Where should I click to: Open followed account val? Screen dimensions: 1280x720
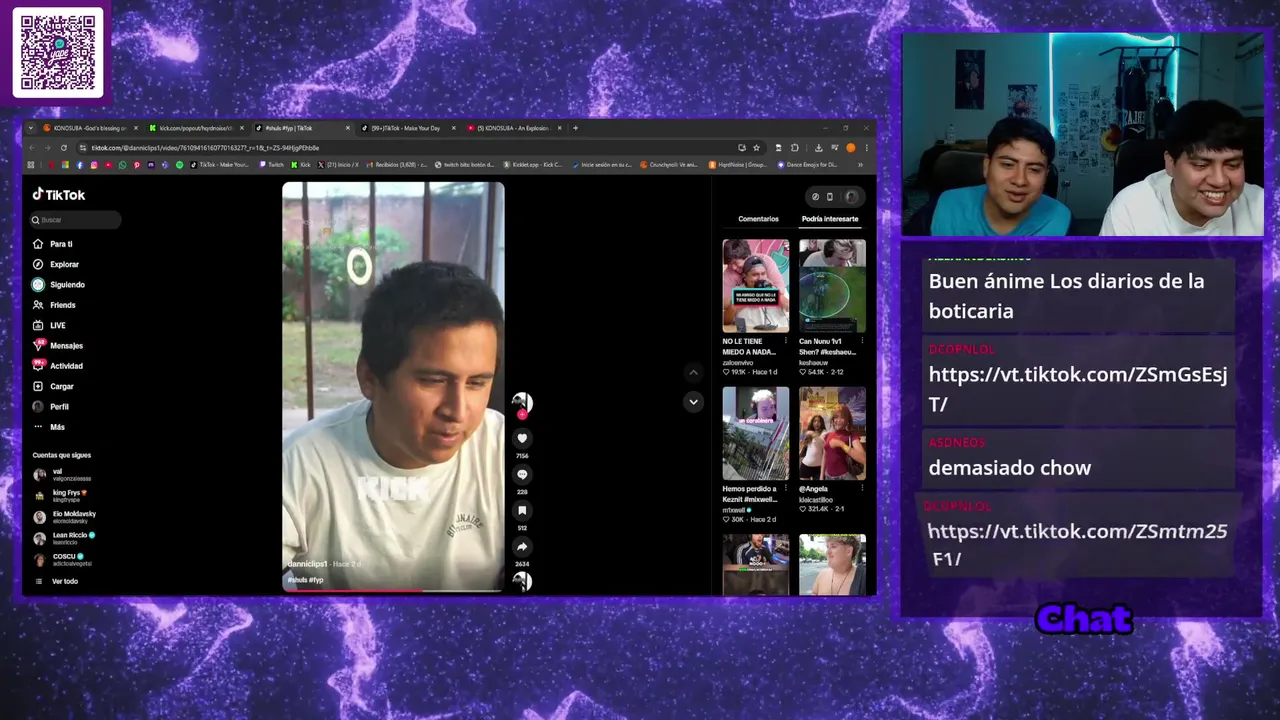coord(63,475)
